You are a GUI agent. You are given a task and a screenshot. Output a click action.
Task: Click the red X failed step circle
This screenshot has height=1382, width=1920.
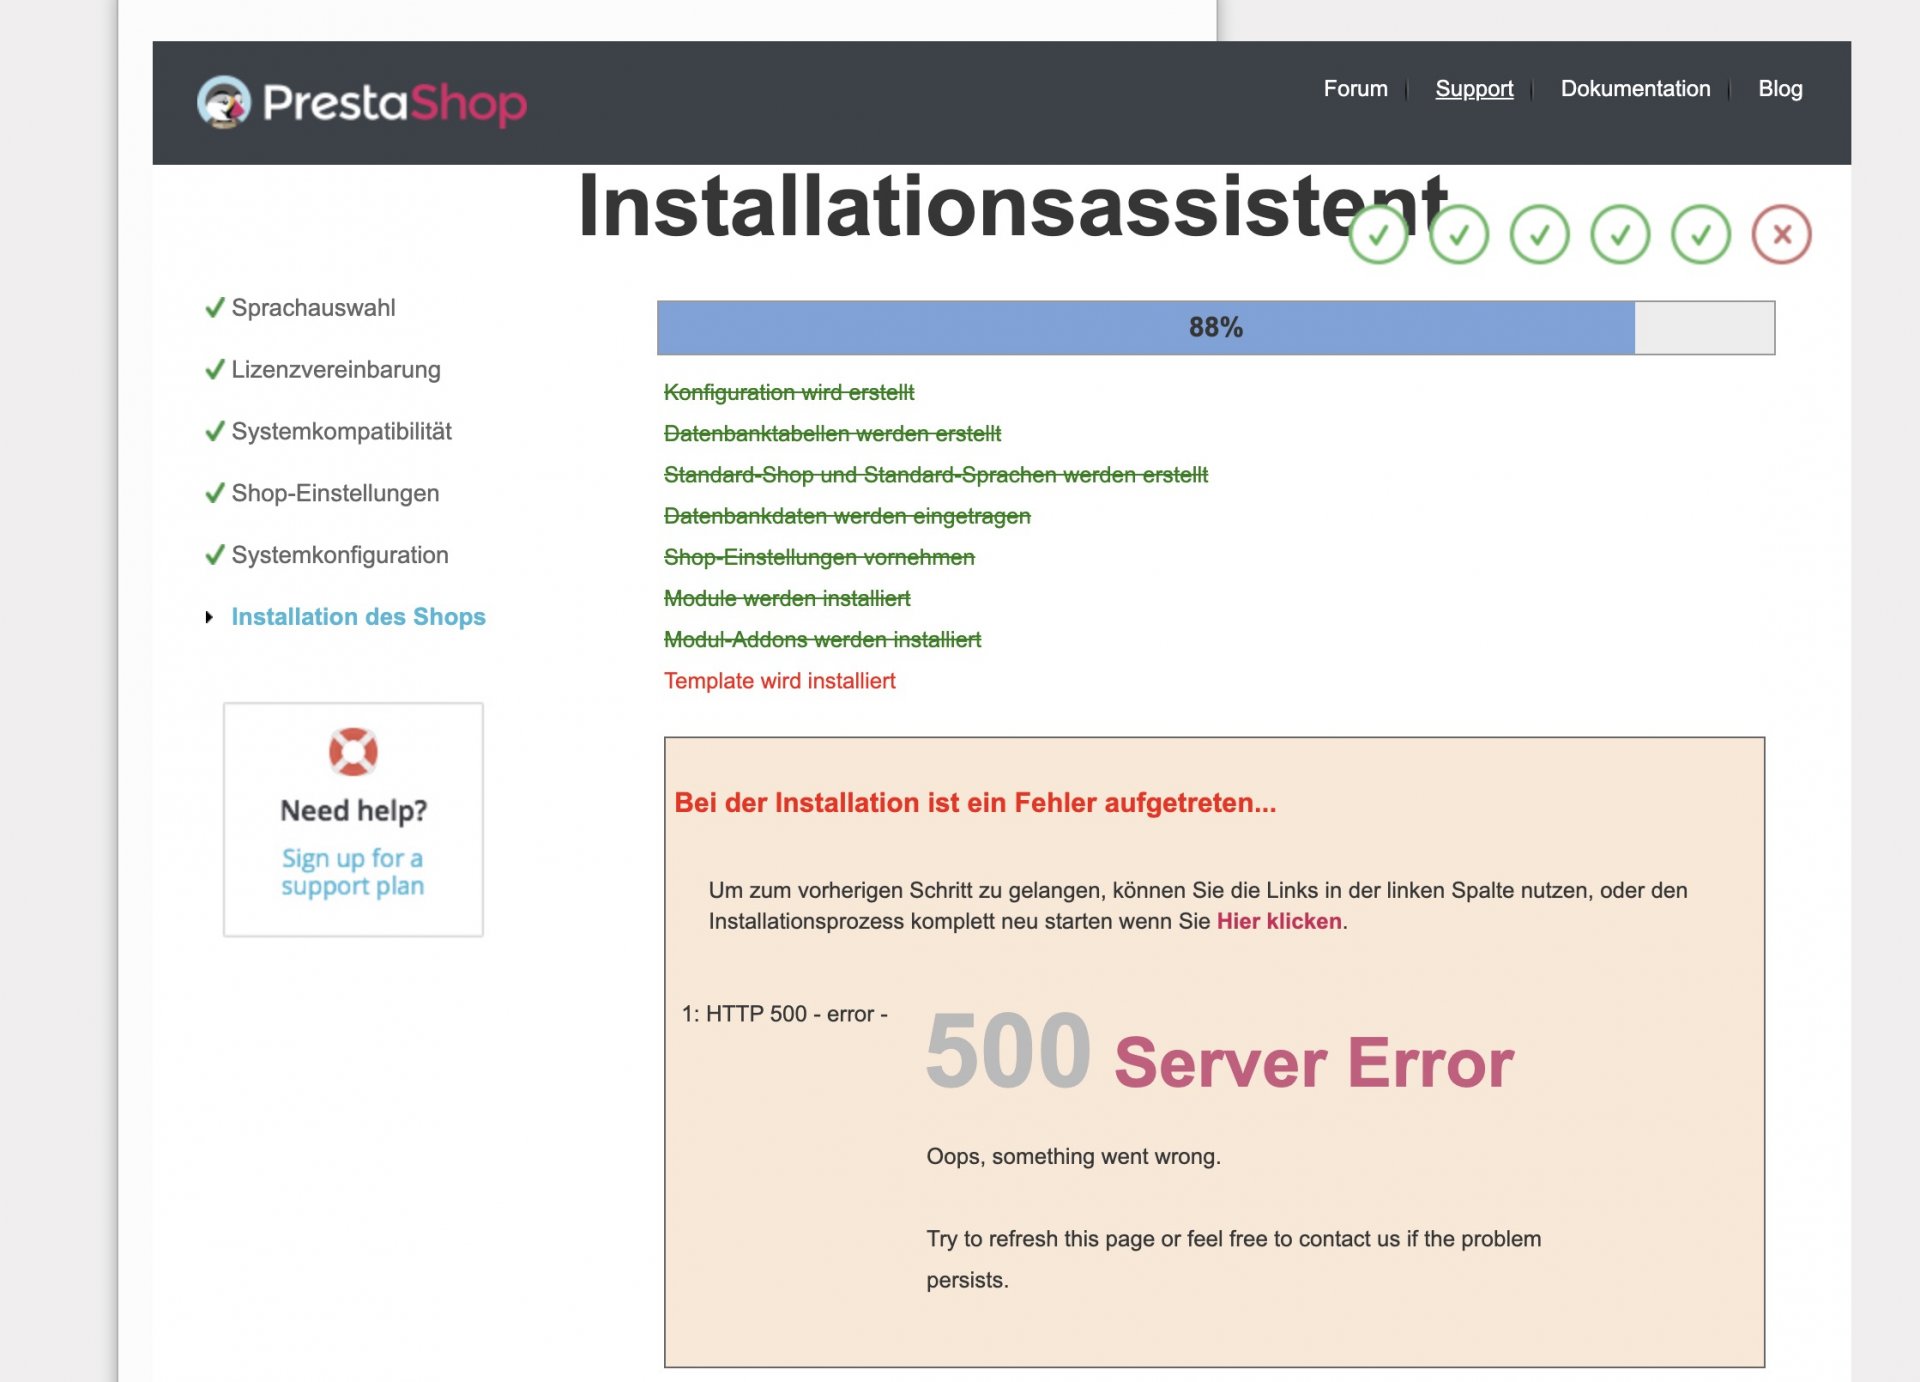tap(1781, 235)
